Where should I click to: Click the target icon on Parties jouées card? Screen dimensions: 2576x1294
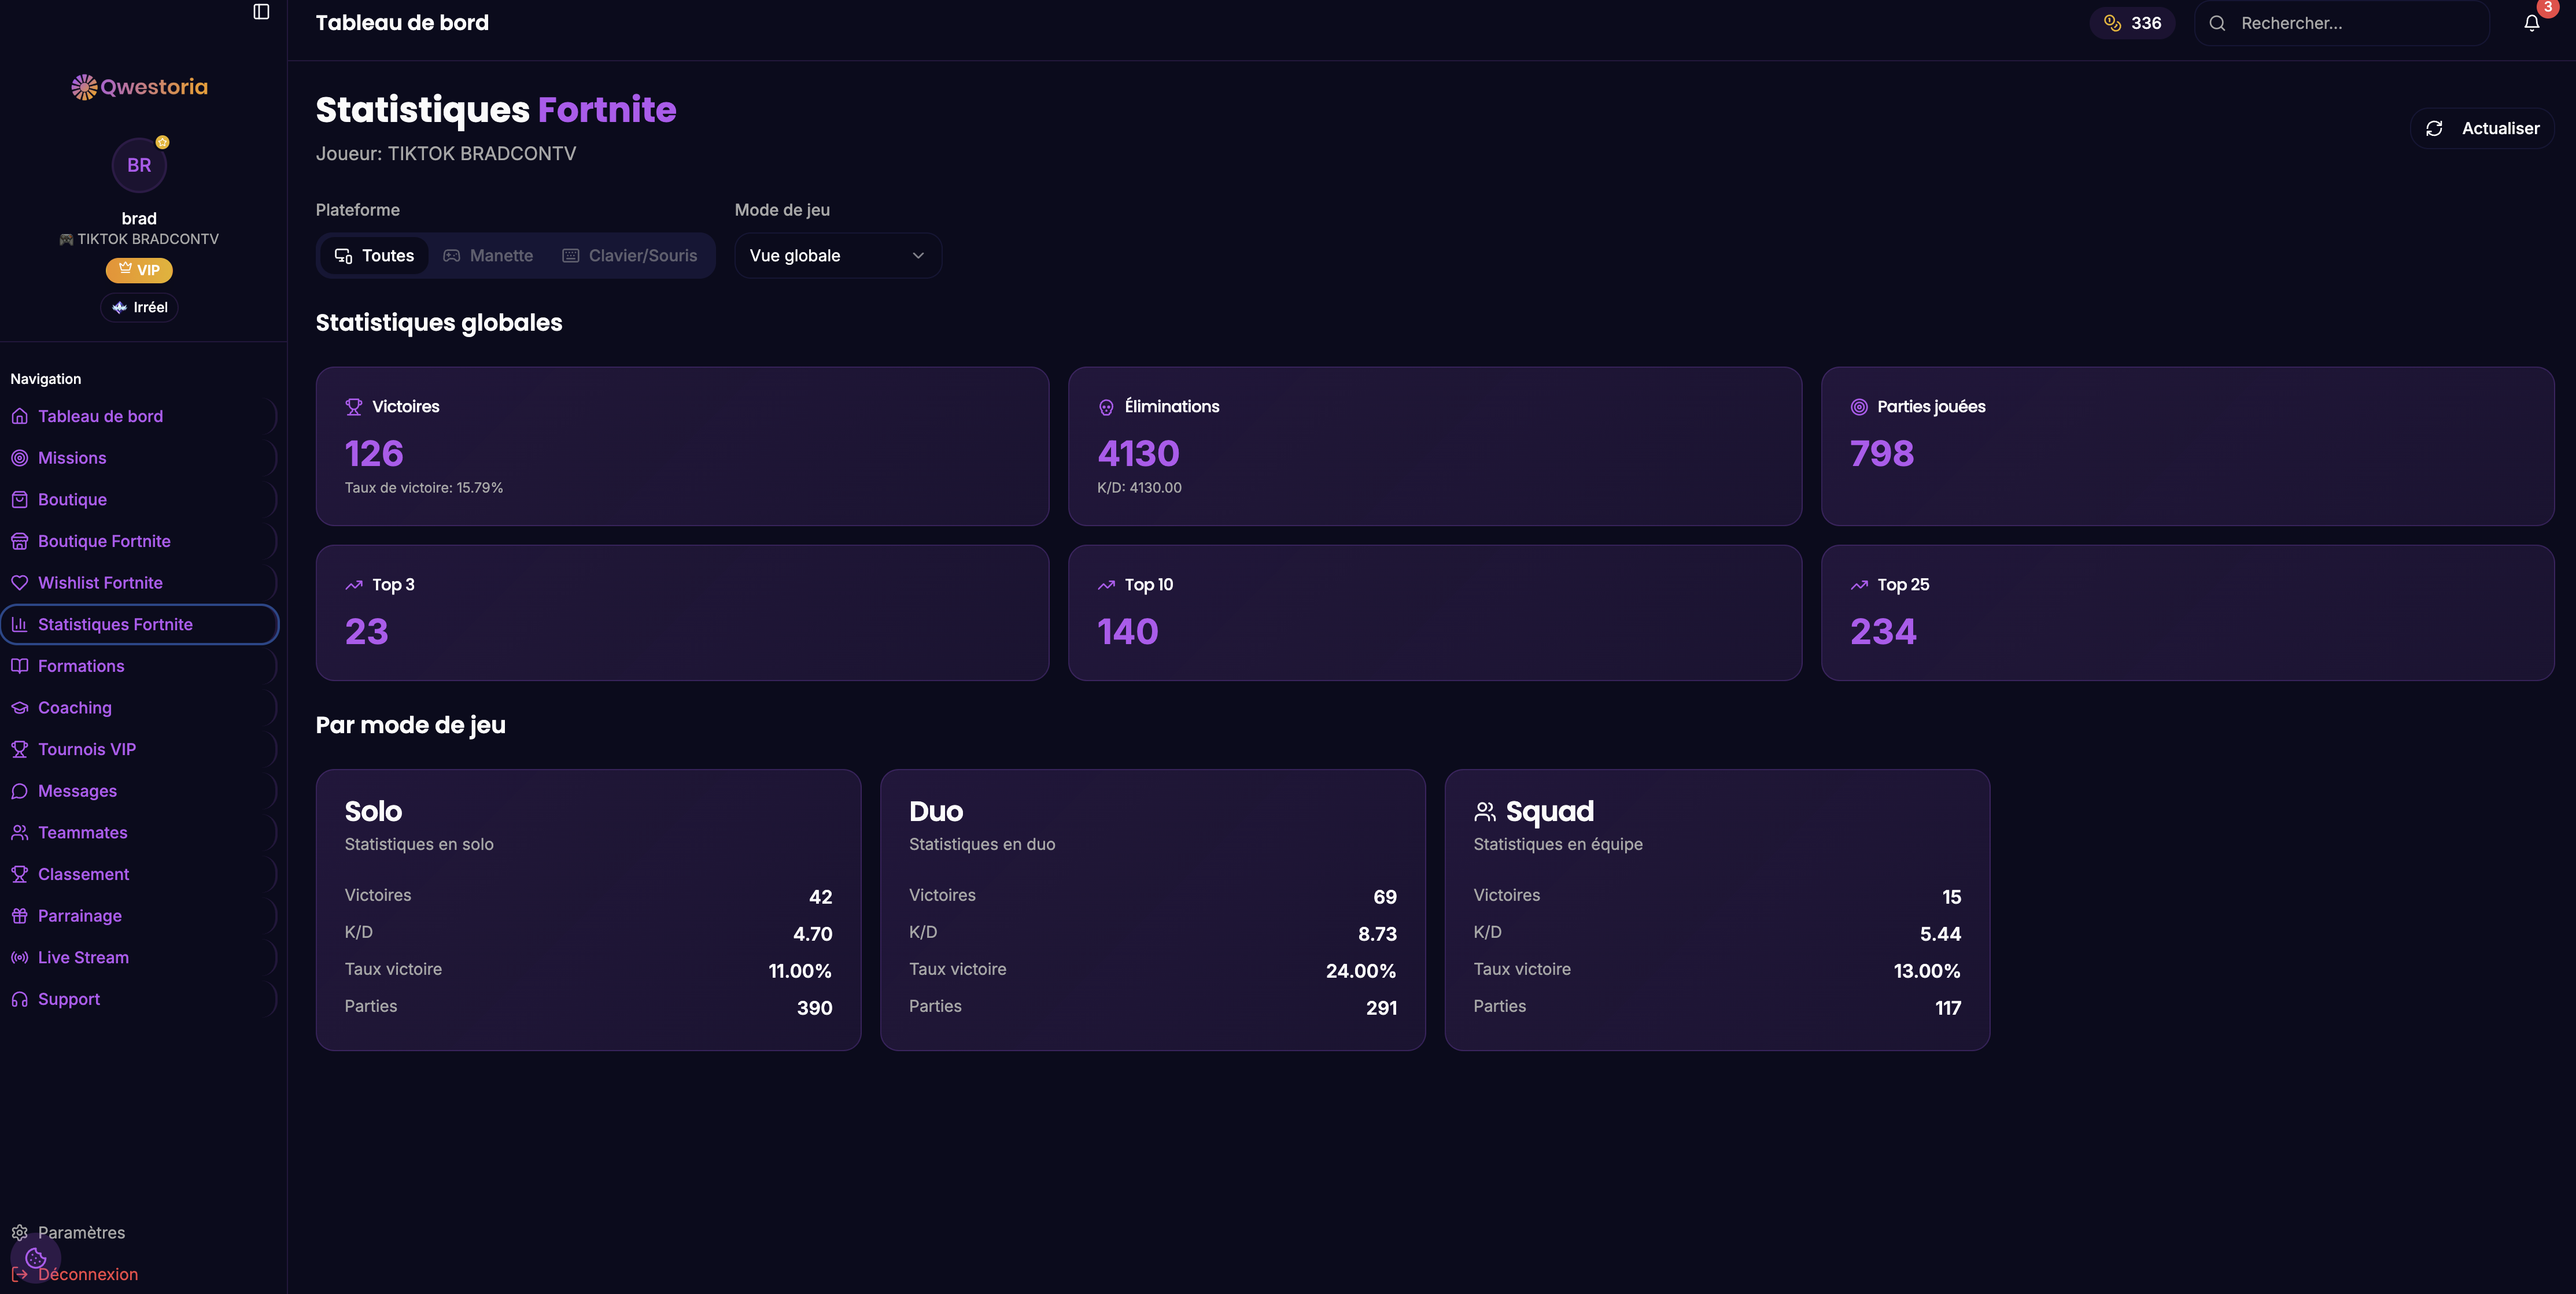(x=1859, y=407)
